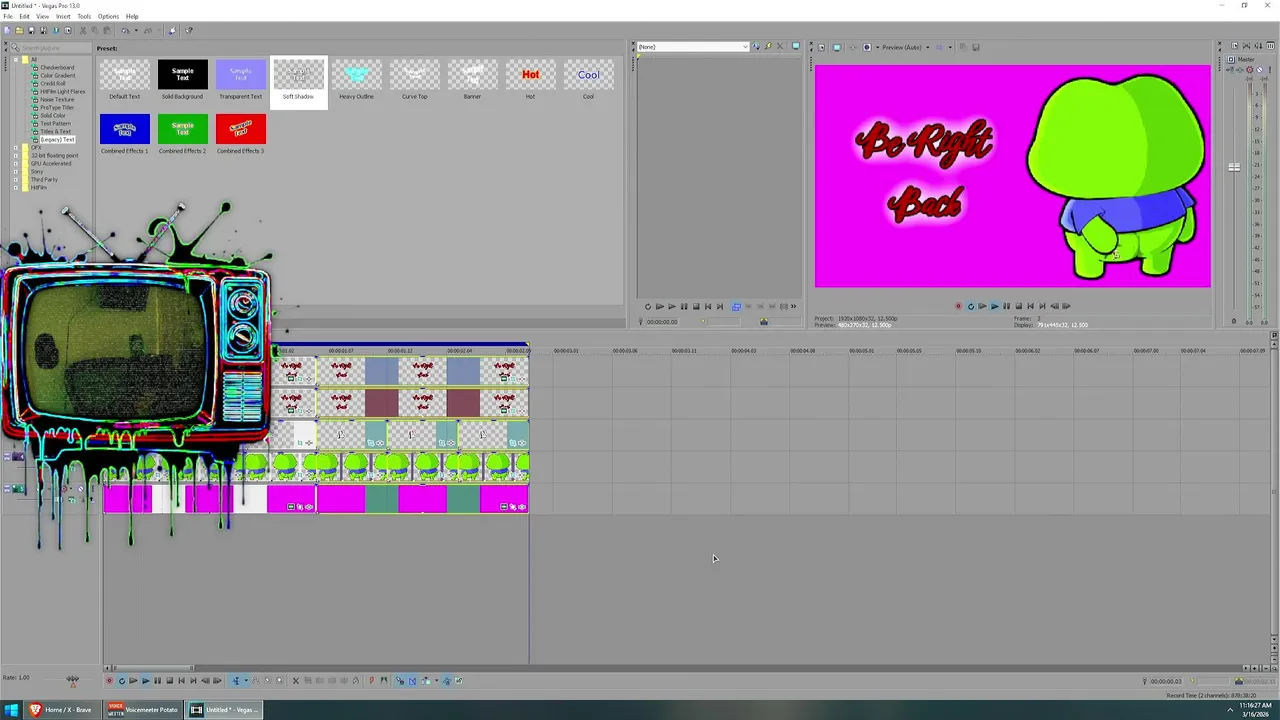Click the New project toolbar icon
This screenshot has width=1280, height=720.
(x=7, y=30)
